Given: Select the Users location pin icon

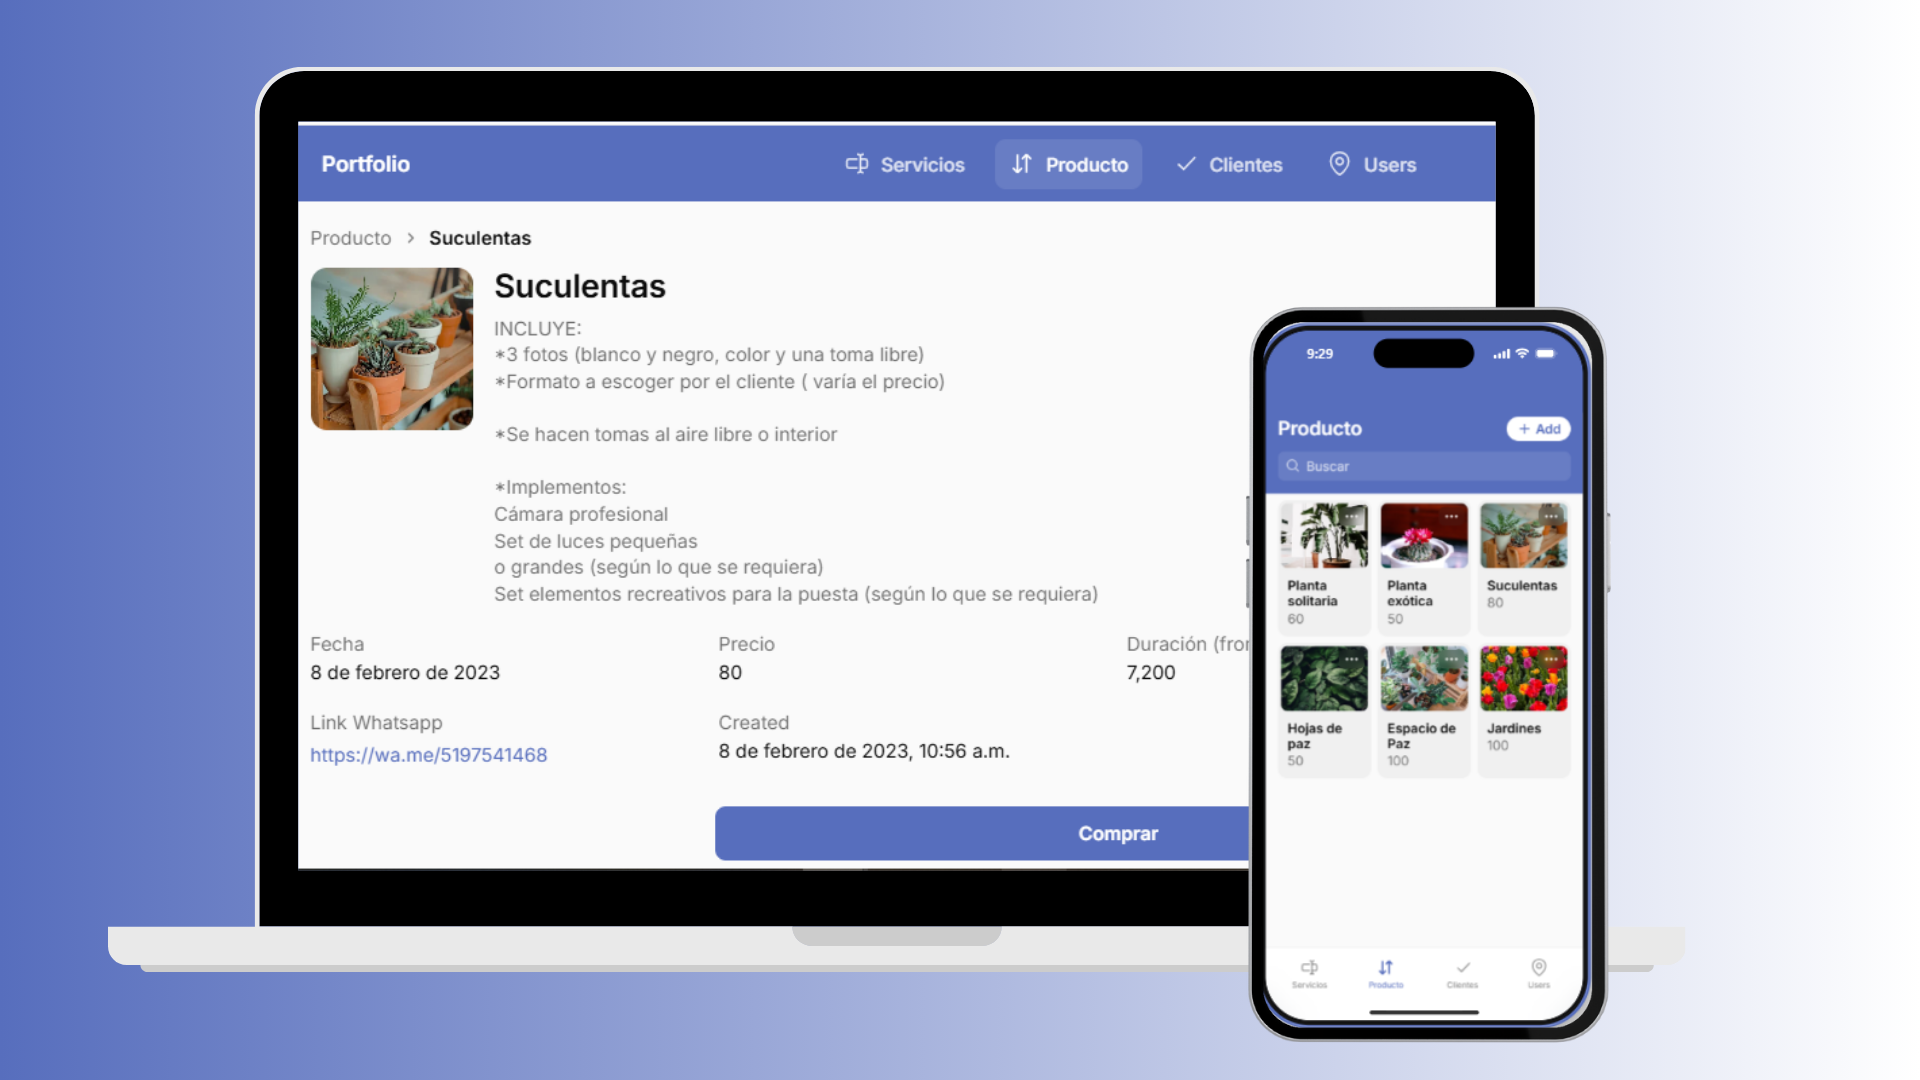Looking at the screenshot, I should click(x=1340, y=164).
